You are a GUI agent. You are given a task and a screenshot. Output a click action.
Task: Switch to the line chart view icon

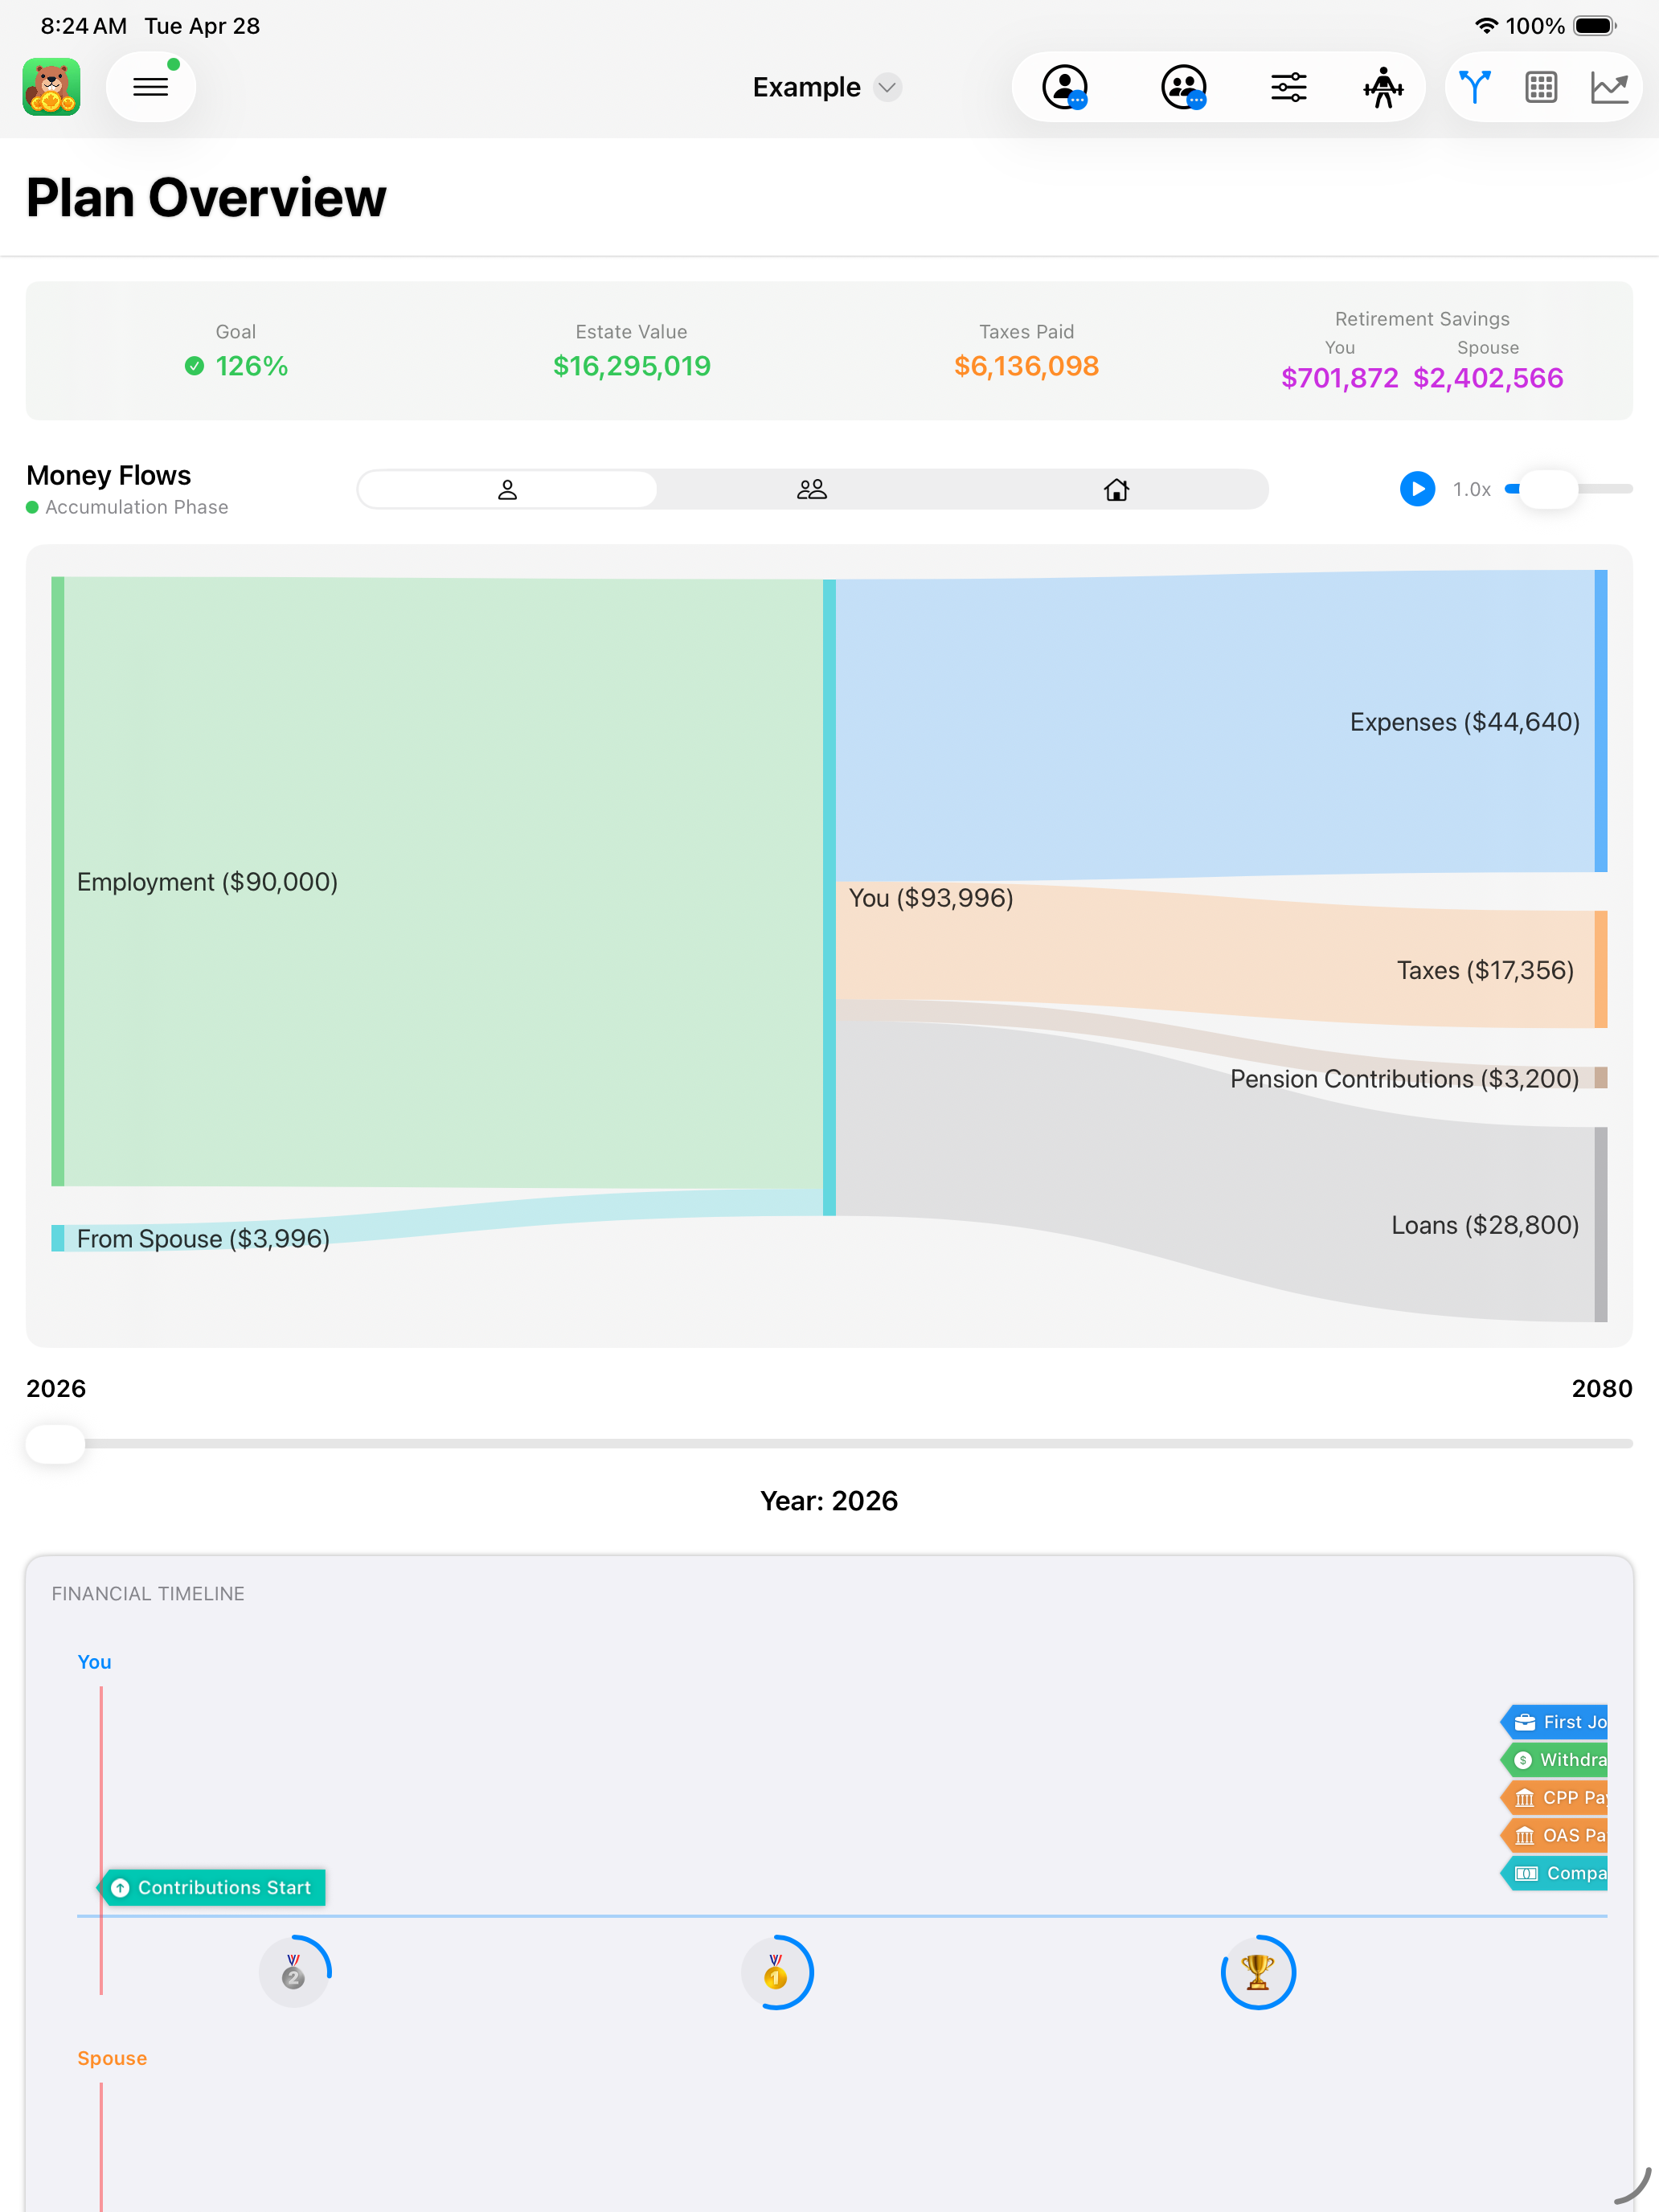tap(1609, 87)
